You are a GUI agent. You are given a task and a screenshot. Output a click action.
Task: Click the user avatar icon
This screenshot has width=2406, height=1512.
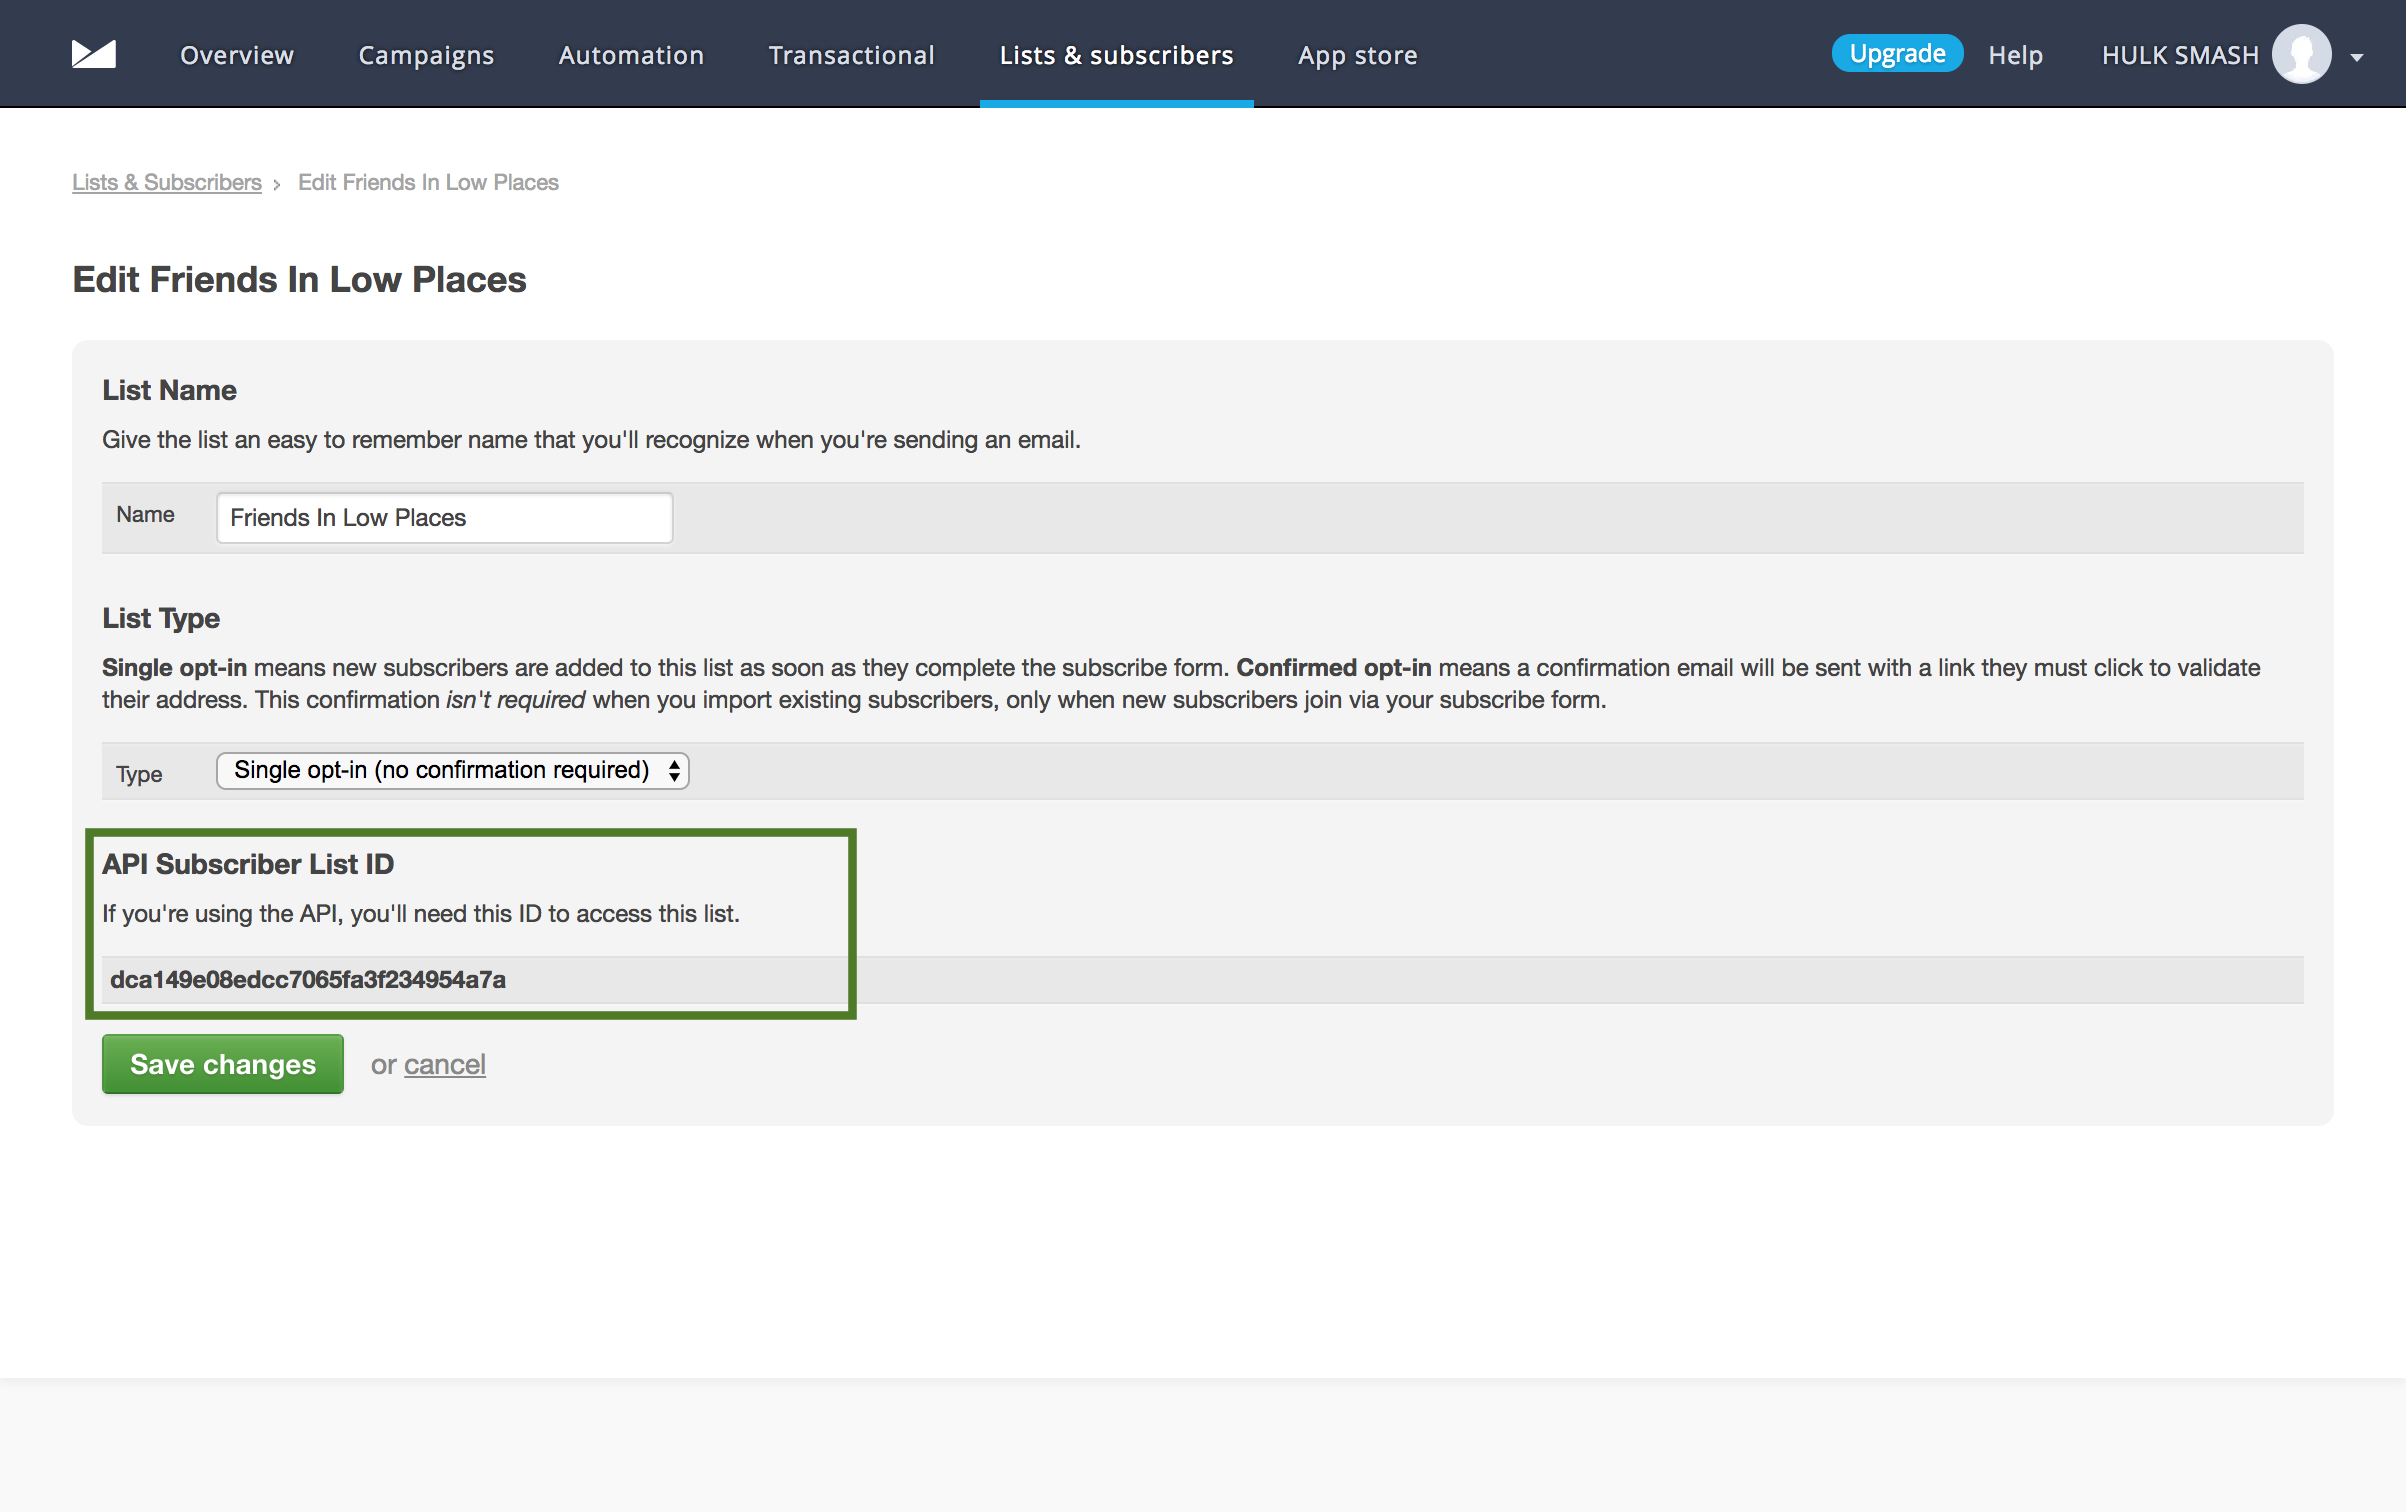click(x=2301, y=54)
